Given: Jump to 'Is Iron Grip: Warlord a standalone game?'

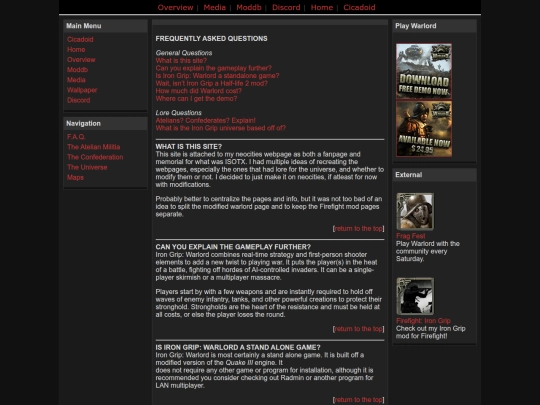Looking at the screenshot, I should click(217, 76).
